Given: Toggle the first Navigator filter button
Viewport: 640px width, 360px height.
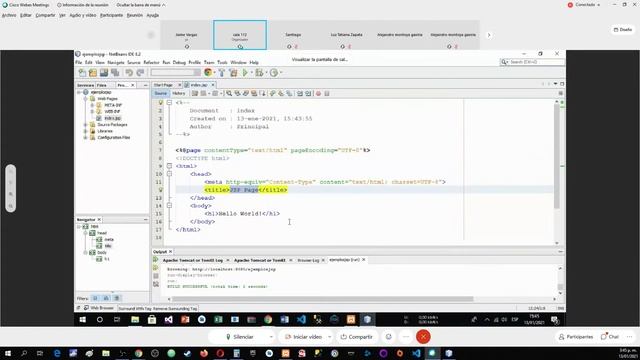Looking at the screenshot, I should [x=95, y=298].
